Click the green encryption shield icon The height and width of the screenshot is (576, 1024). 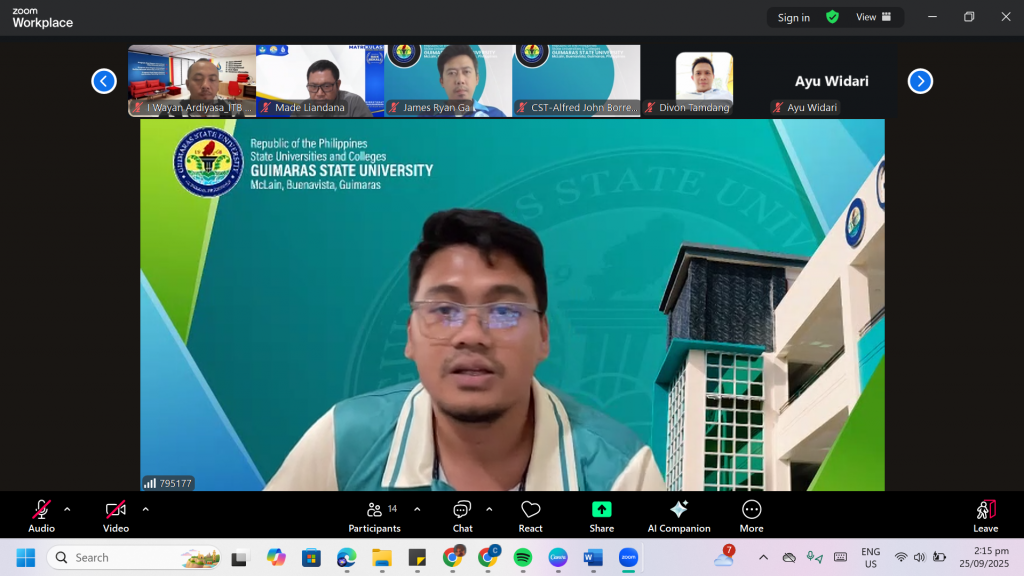pos(832,17)
